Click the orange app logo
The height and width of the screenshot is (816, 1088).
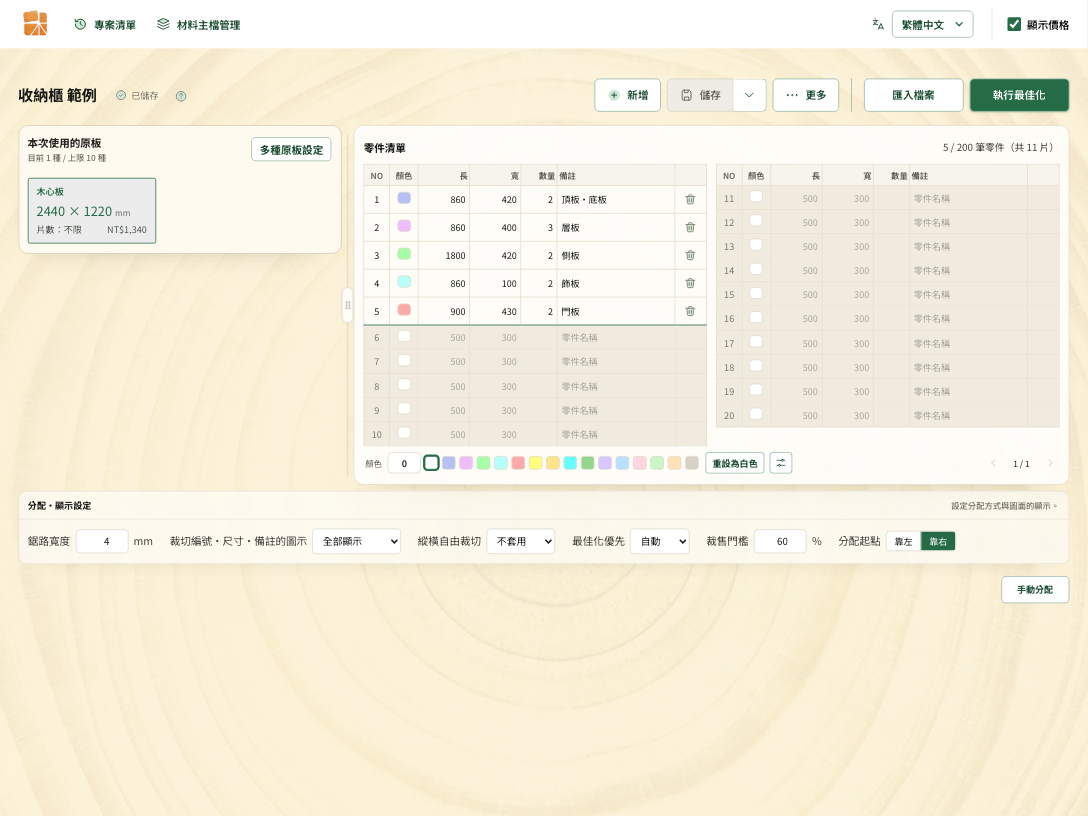point(35,24)
